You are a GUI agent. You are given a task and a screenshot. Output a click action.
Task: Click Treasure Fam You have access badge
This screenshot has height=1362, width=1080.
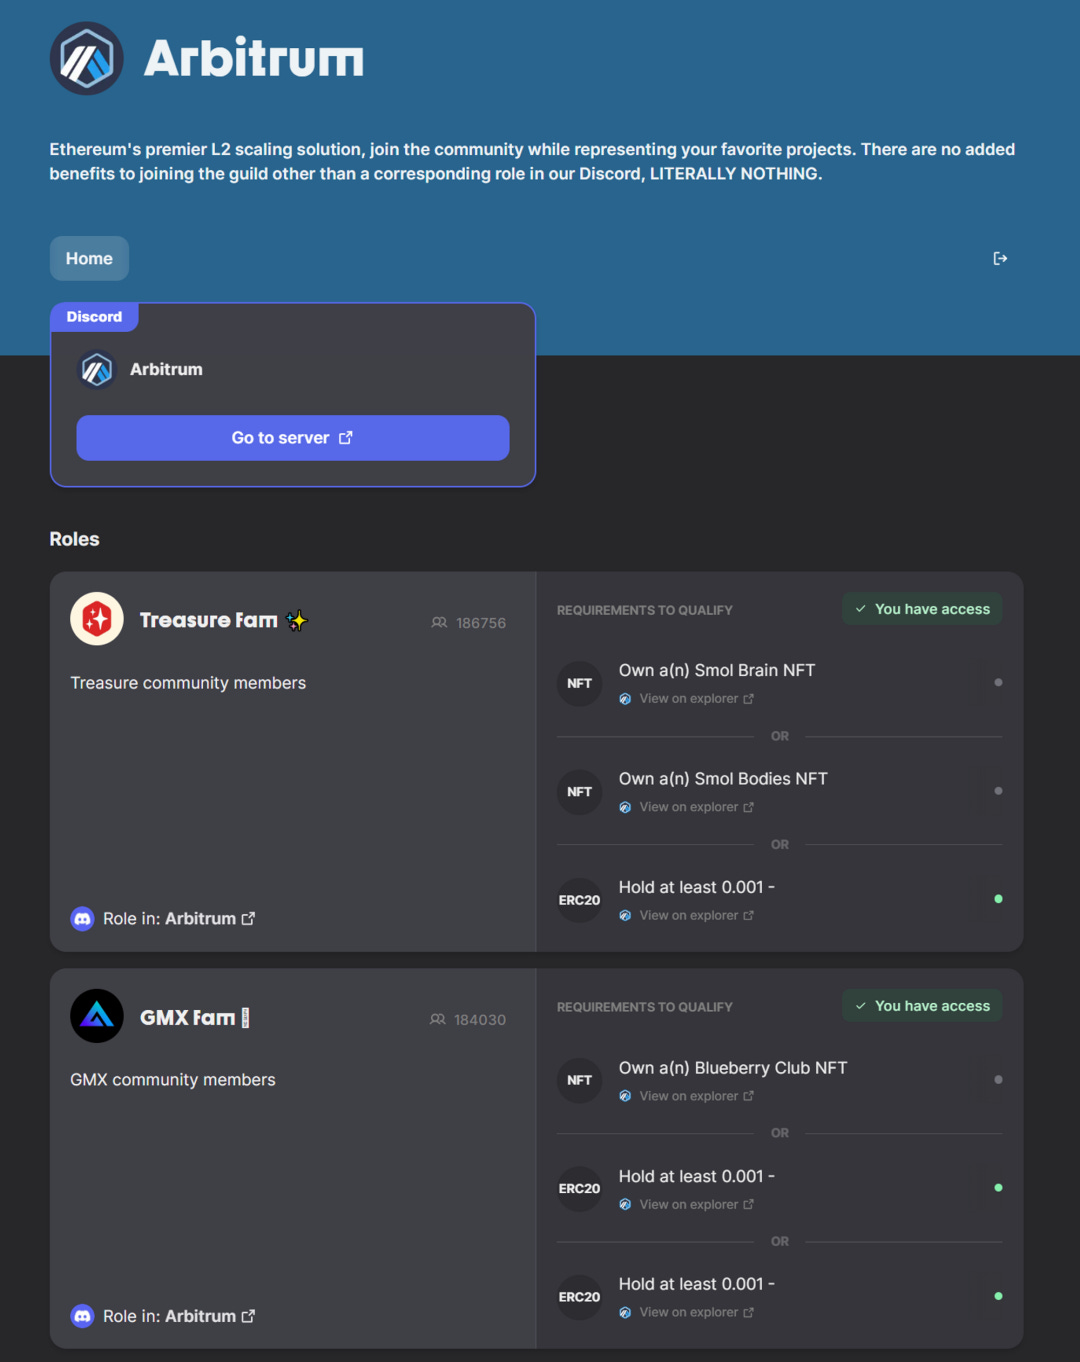(x=922, y=609)
